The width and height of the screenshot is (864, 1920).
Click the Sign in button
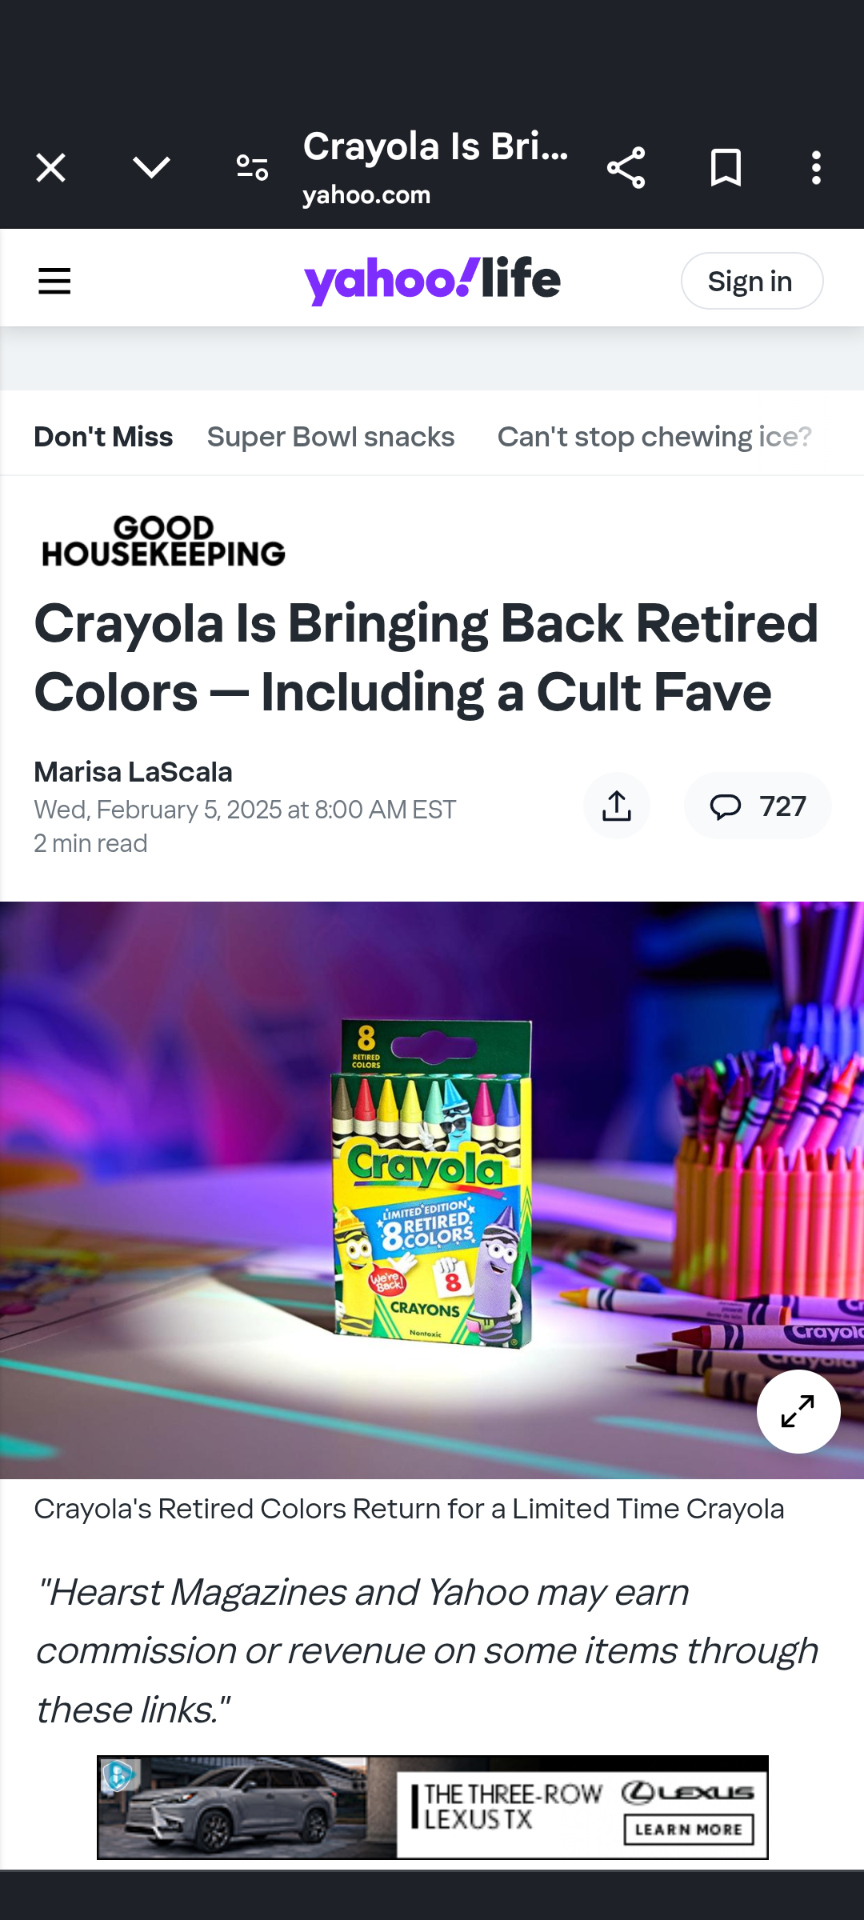point(752,281)
